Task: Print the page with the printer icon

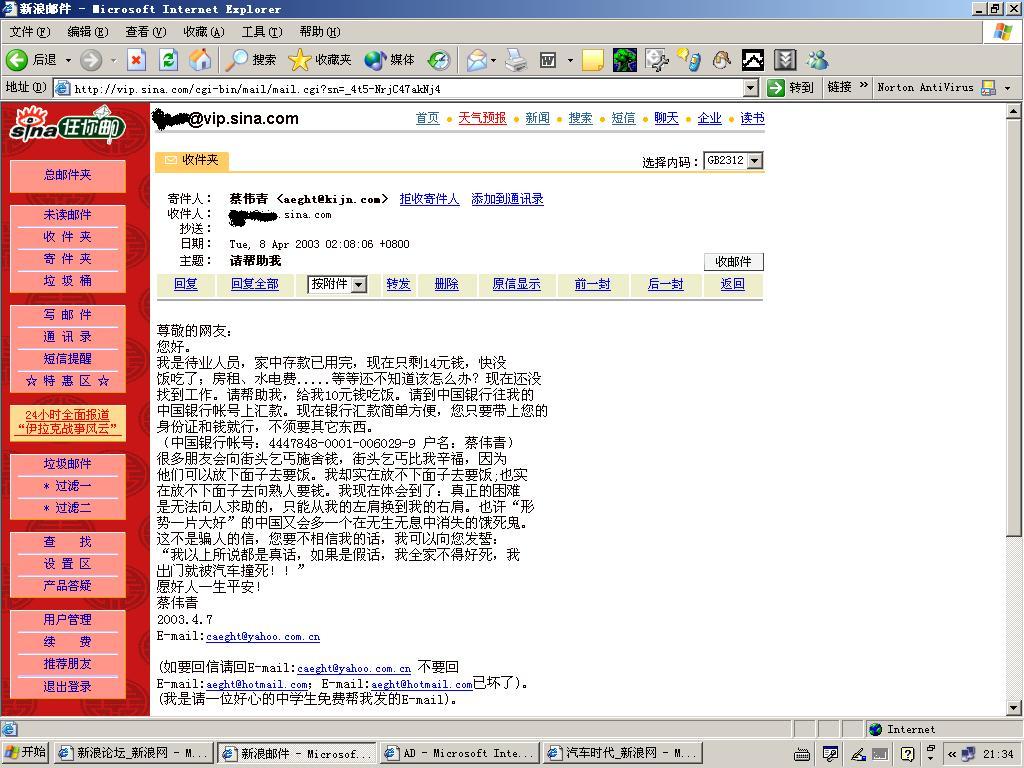Action: pos(516,60)
